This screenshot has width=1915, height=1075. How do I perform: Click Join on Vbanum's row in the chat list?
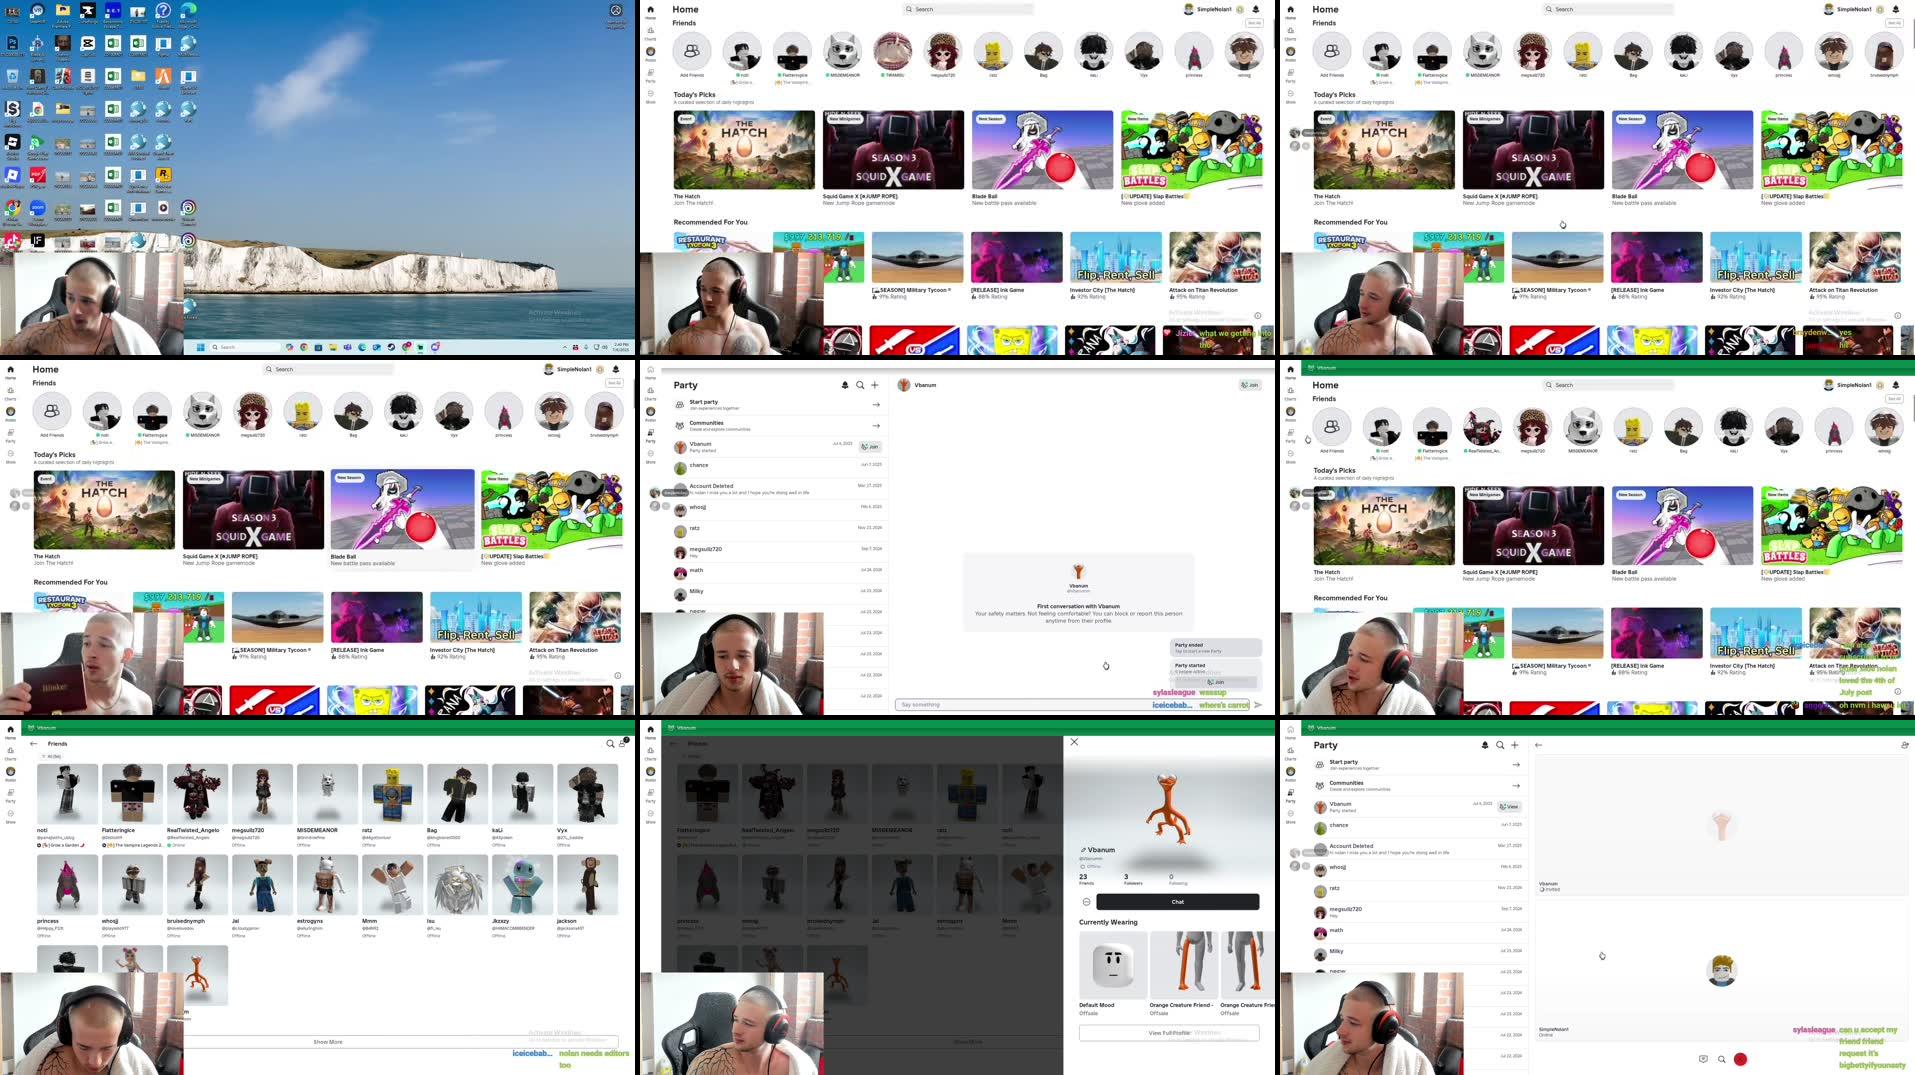point(871,447)
